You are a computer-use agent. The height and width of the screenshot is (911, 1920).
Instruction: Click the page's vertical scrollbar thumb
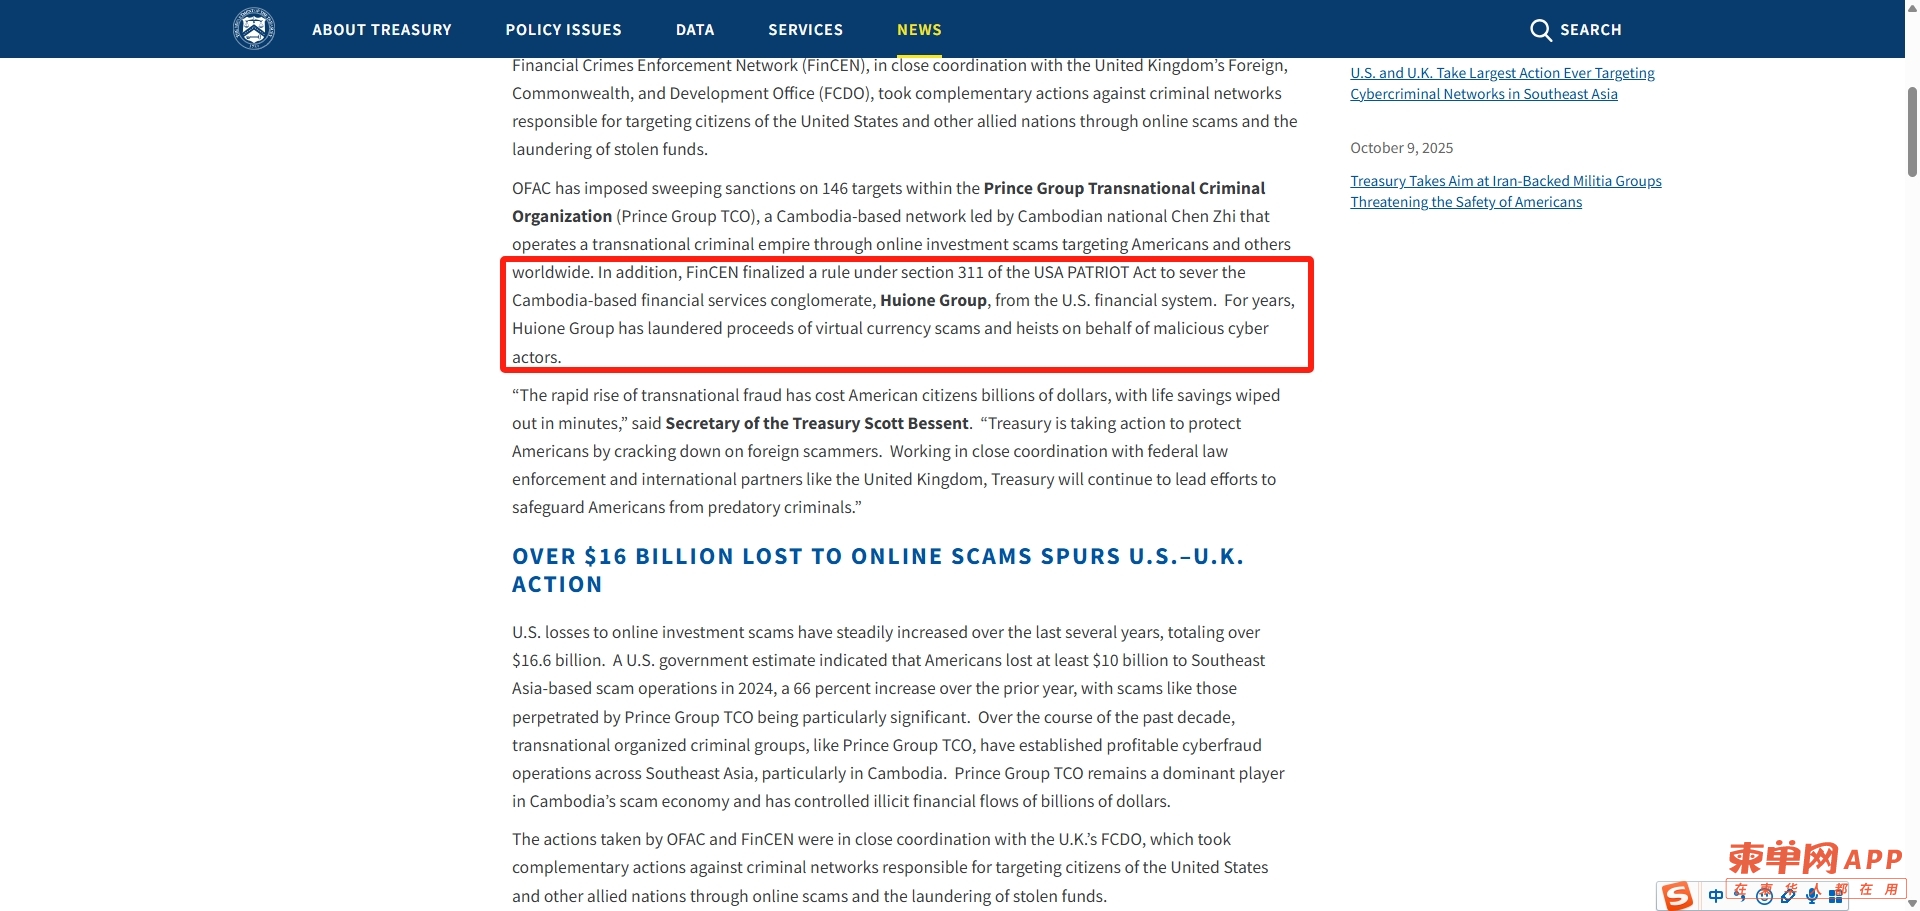[x=1912, y=130]
